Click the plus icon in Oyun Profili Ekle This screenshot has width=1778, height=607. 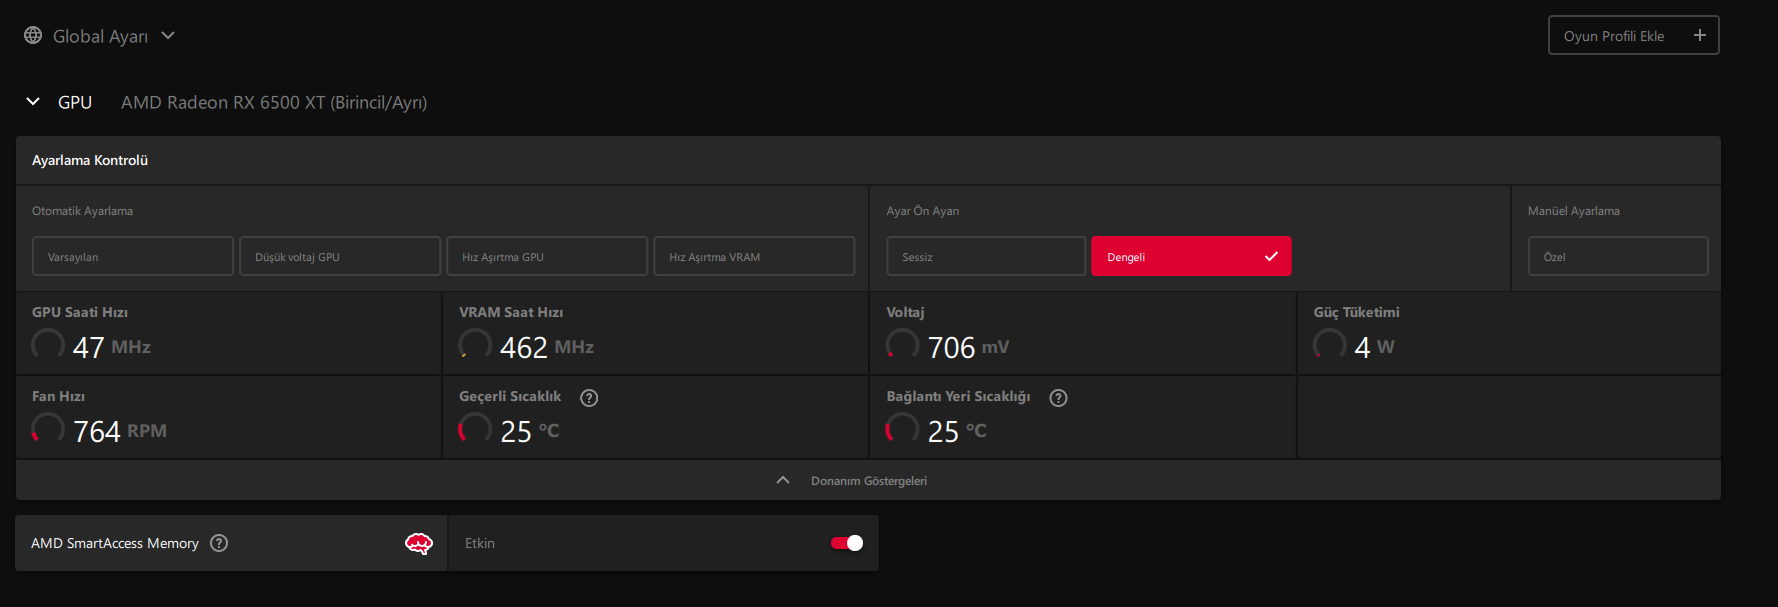tap(1699, 35)
